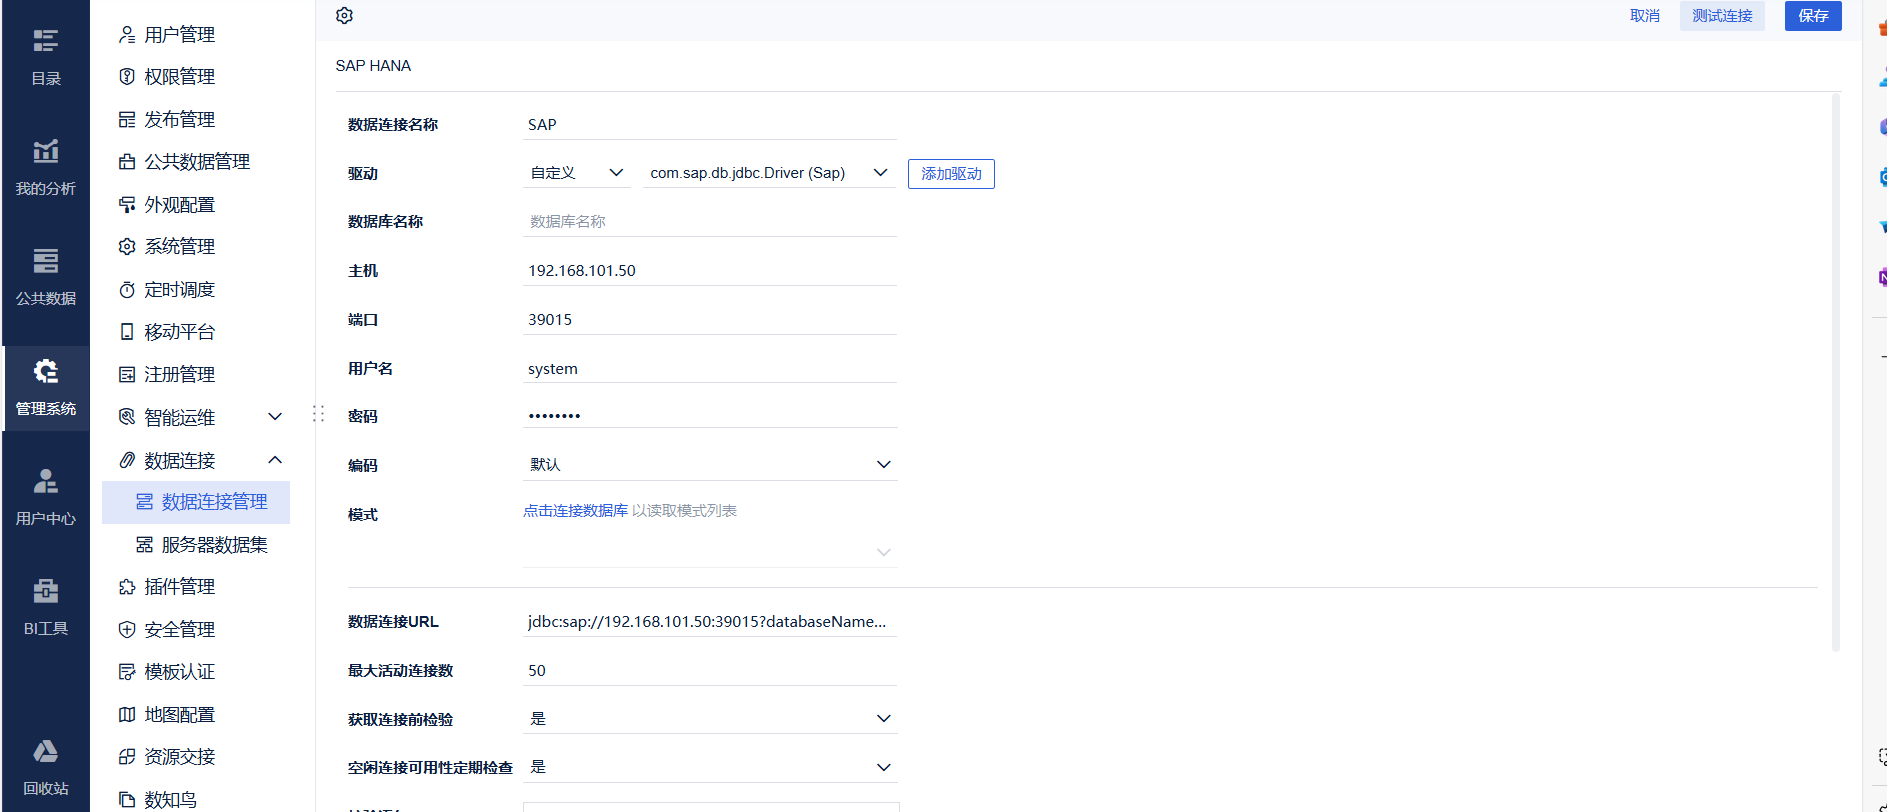Click the 密码 password field
1887x812 pixels.
coord(710,416)
